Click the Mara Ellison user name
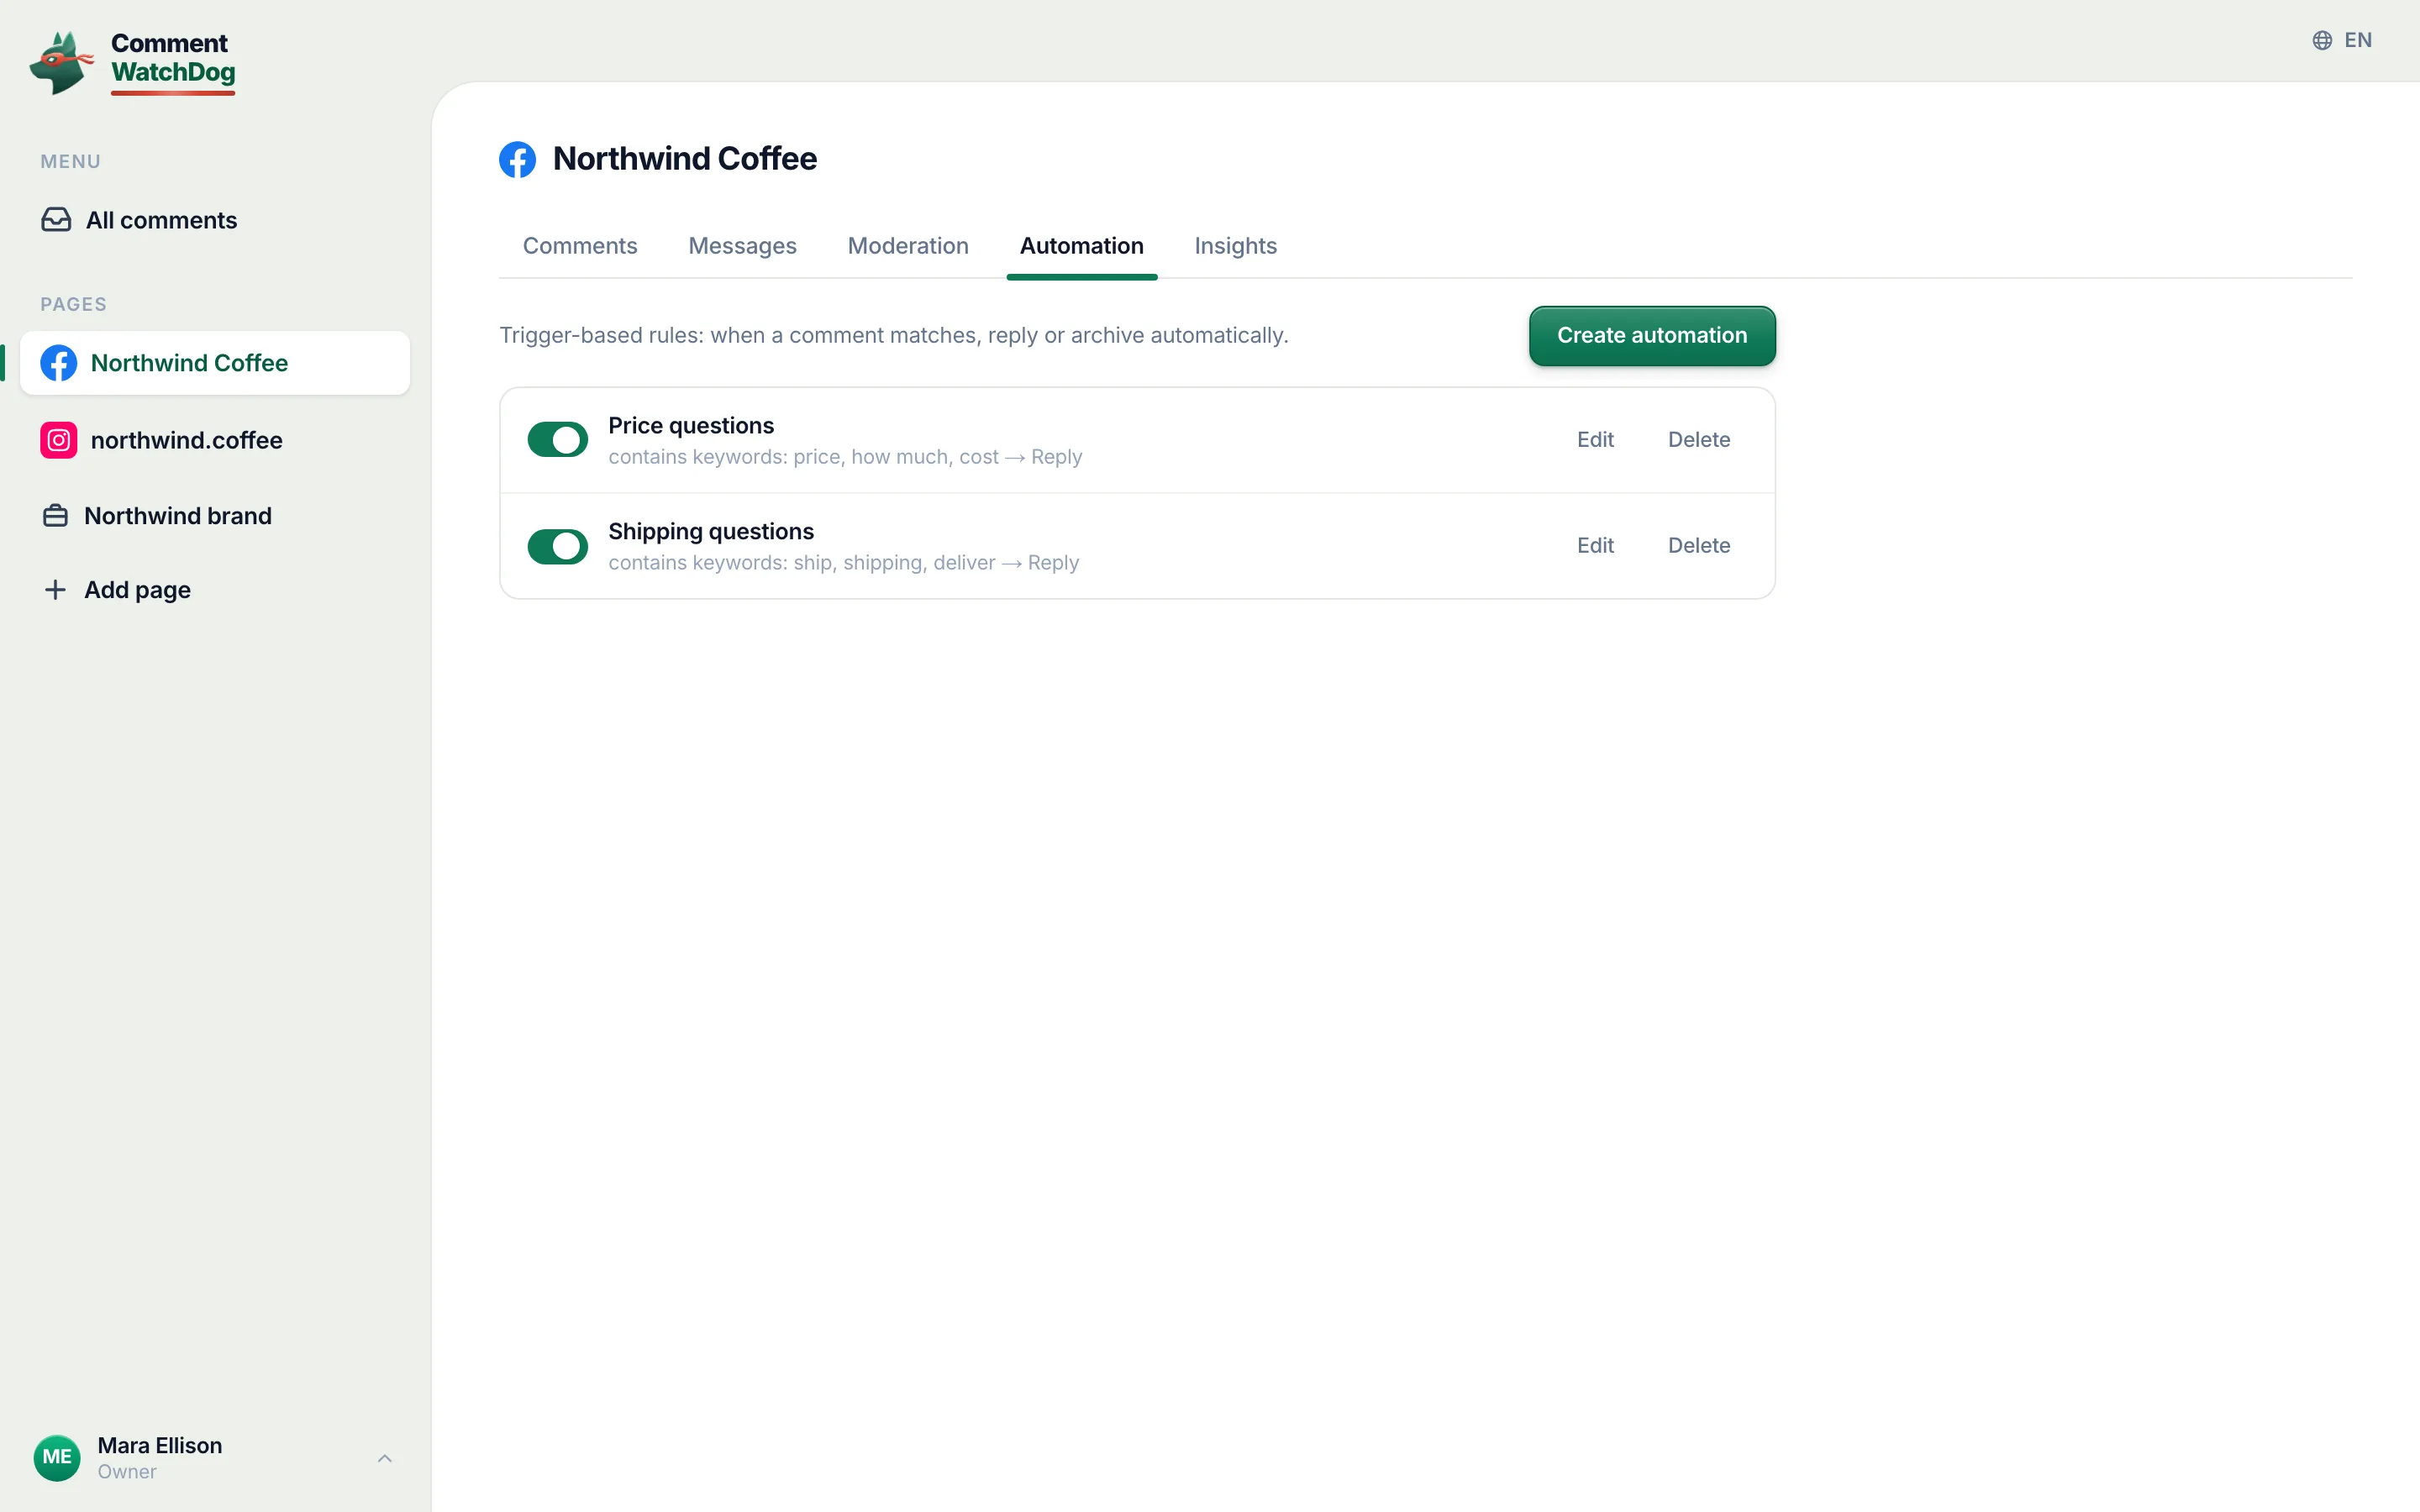This screenshot has height=1512, width=2420. (x=160, y=1445)
